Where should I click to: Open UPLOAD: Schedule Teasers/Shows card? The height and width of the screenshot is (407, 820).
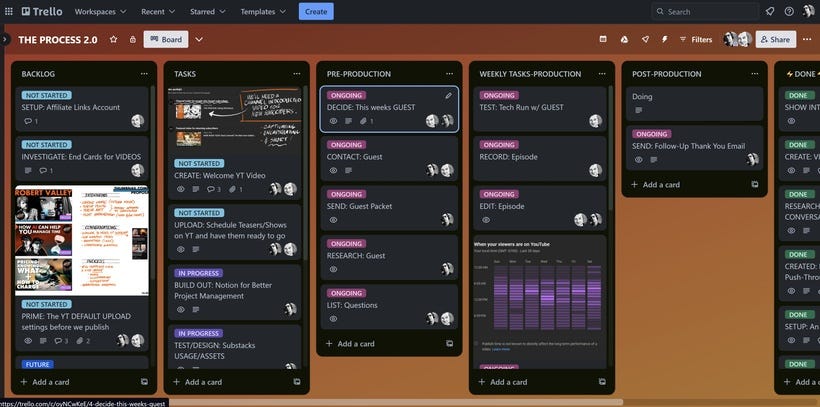234,231
